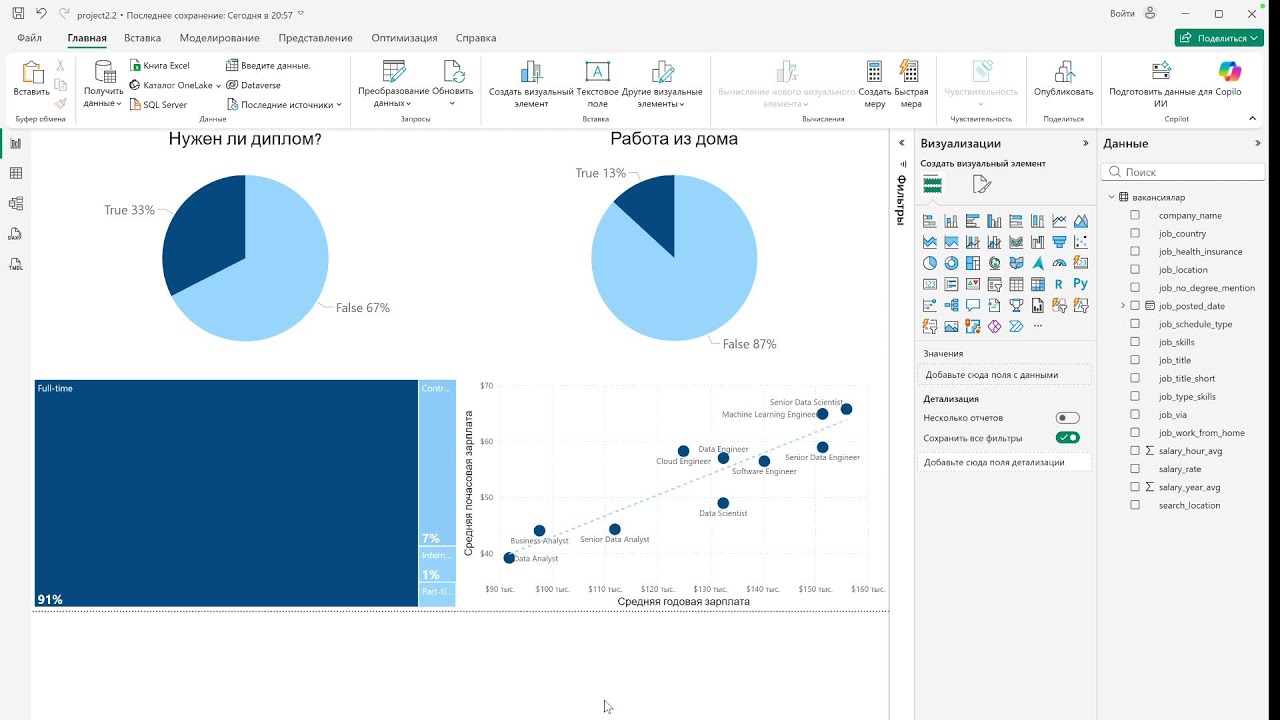This screenshot has width=1280, height=720.
Task: Open Report view in left sidebar
Action: (15, 143)
